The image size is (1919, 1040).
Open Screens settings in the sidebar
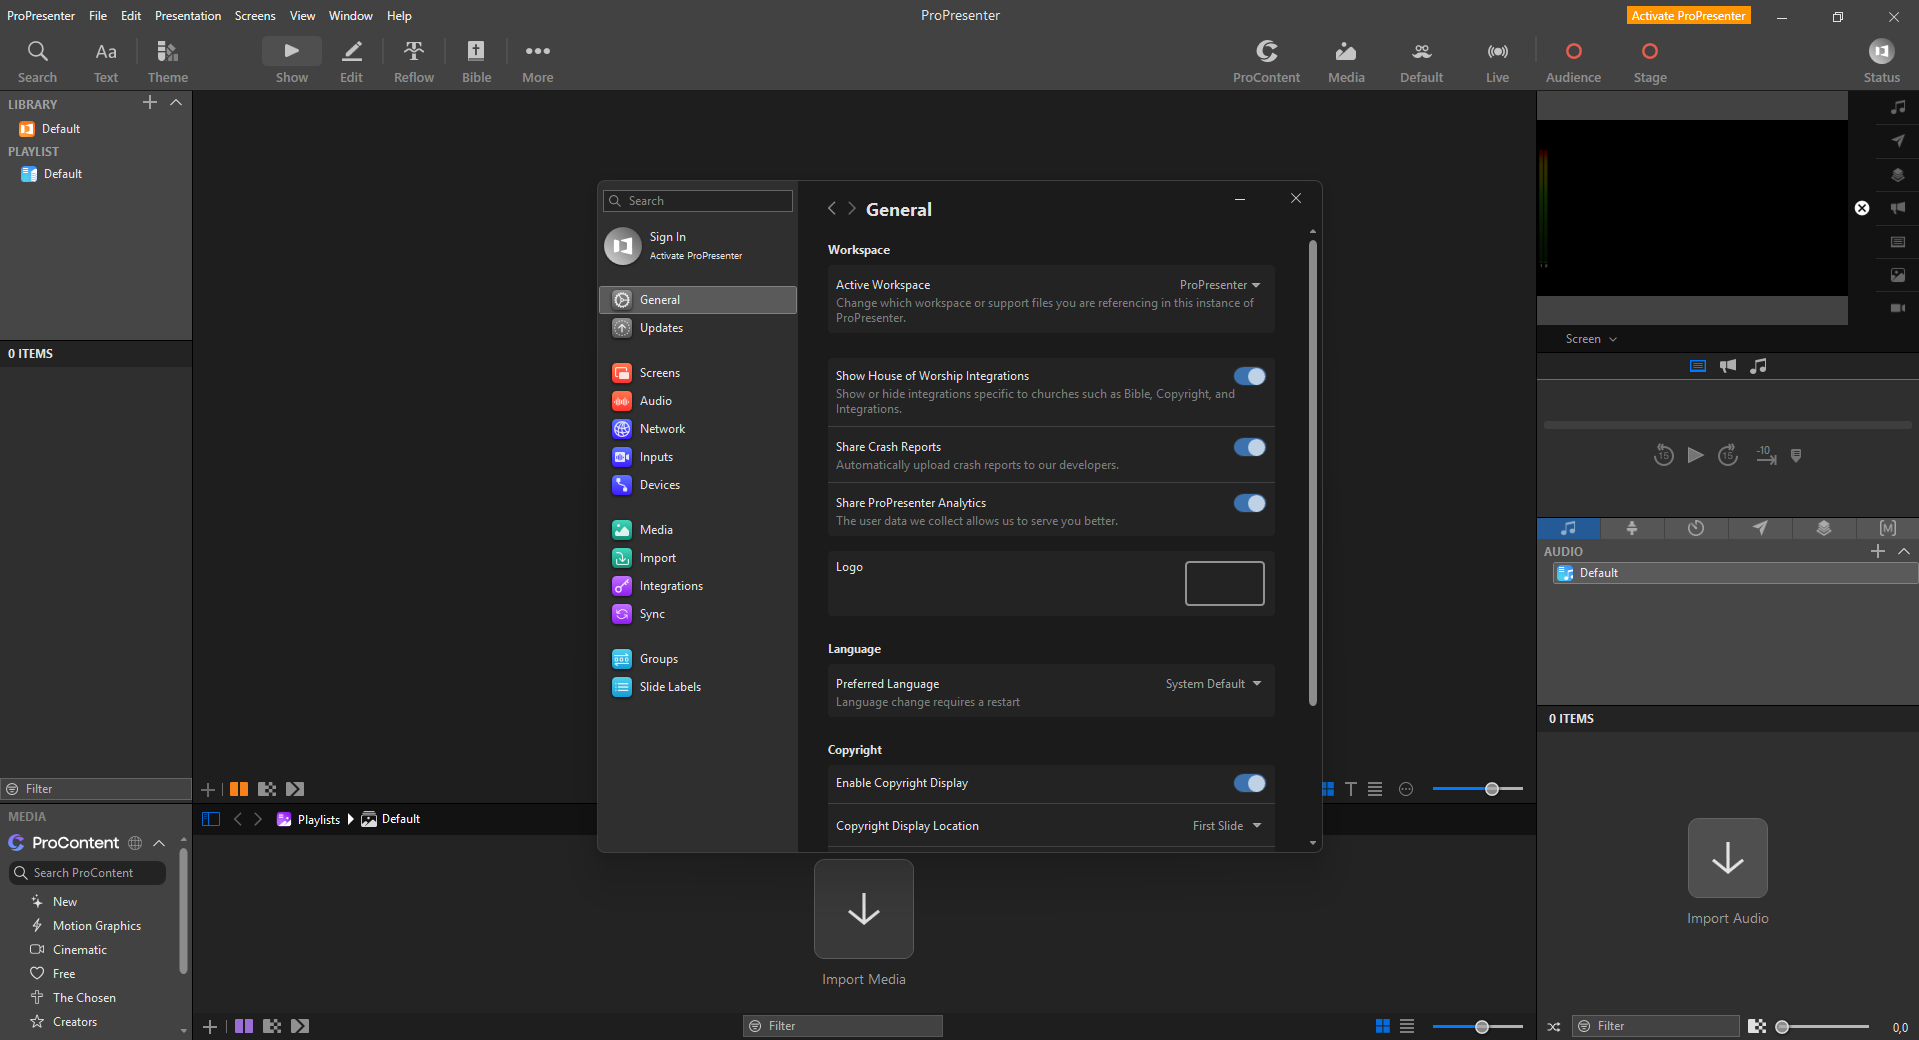698,373
